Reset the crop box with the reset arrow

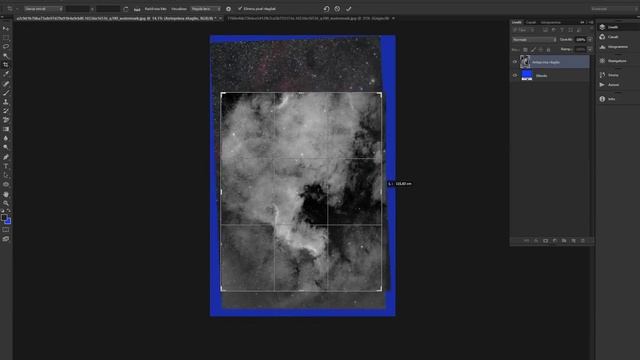click(x=326, y=9)
